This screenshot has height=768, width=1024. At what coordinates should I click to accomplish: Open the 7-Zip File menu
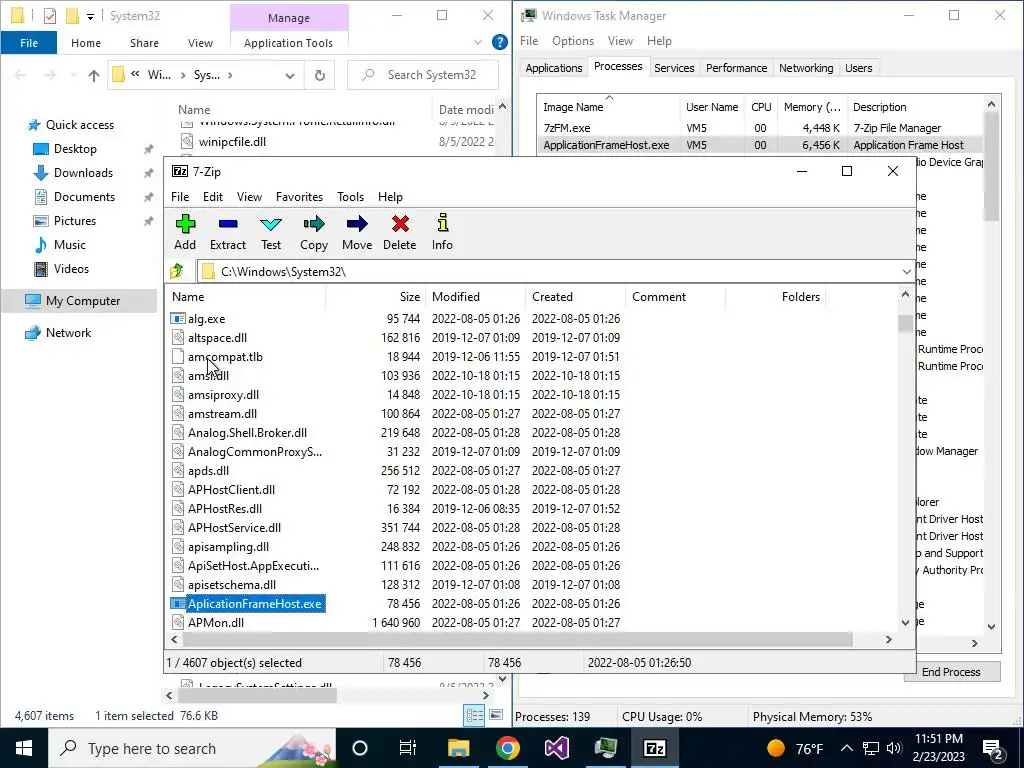pyautogui.click(x=180, y=197)
